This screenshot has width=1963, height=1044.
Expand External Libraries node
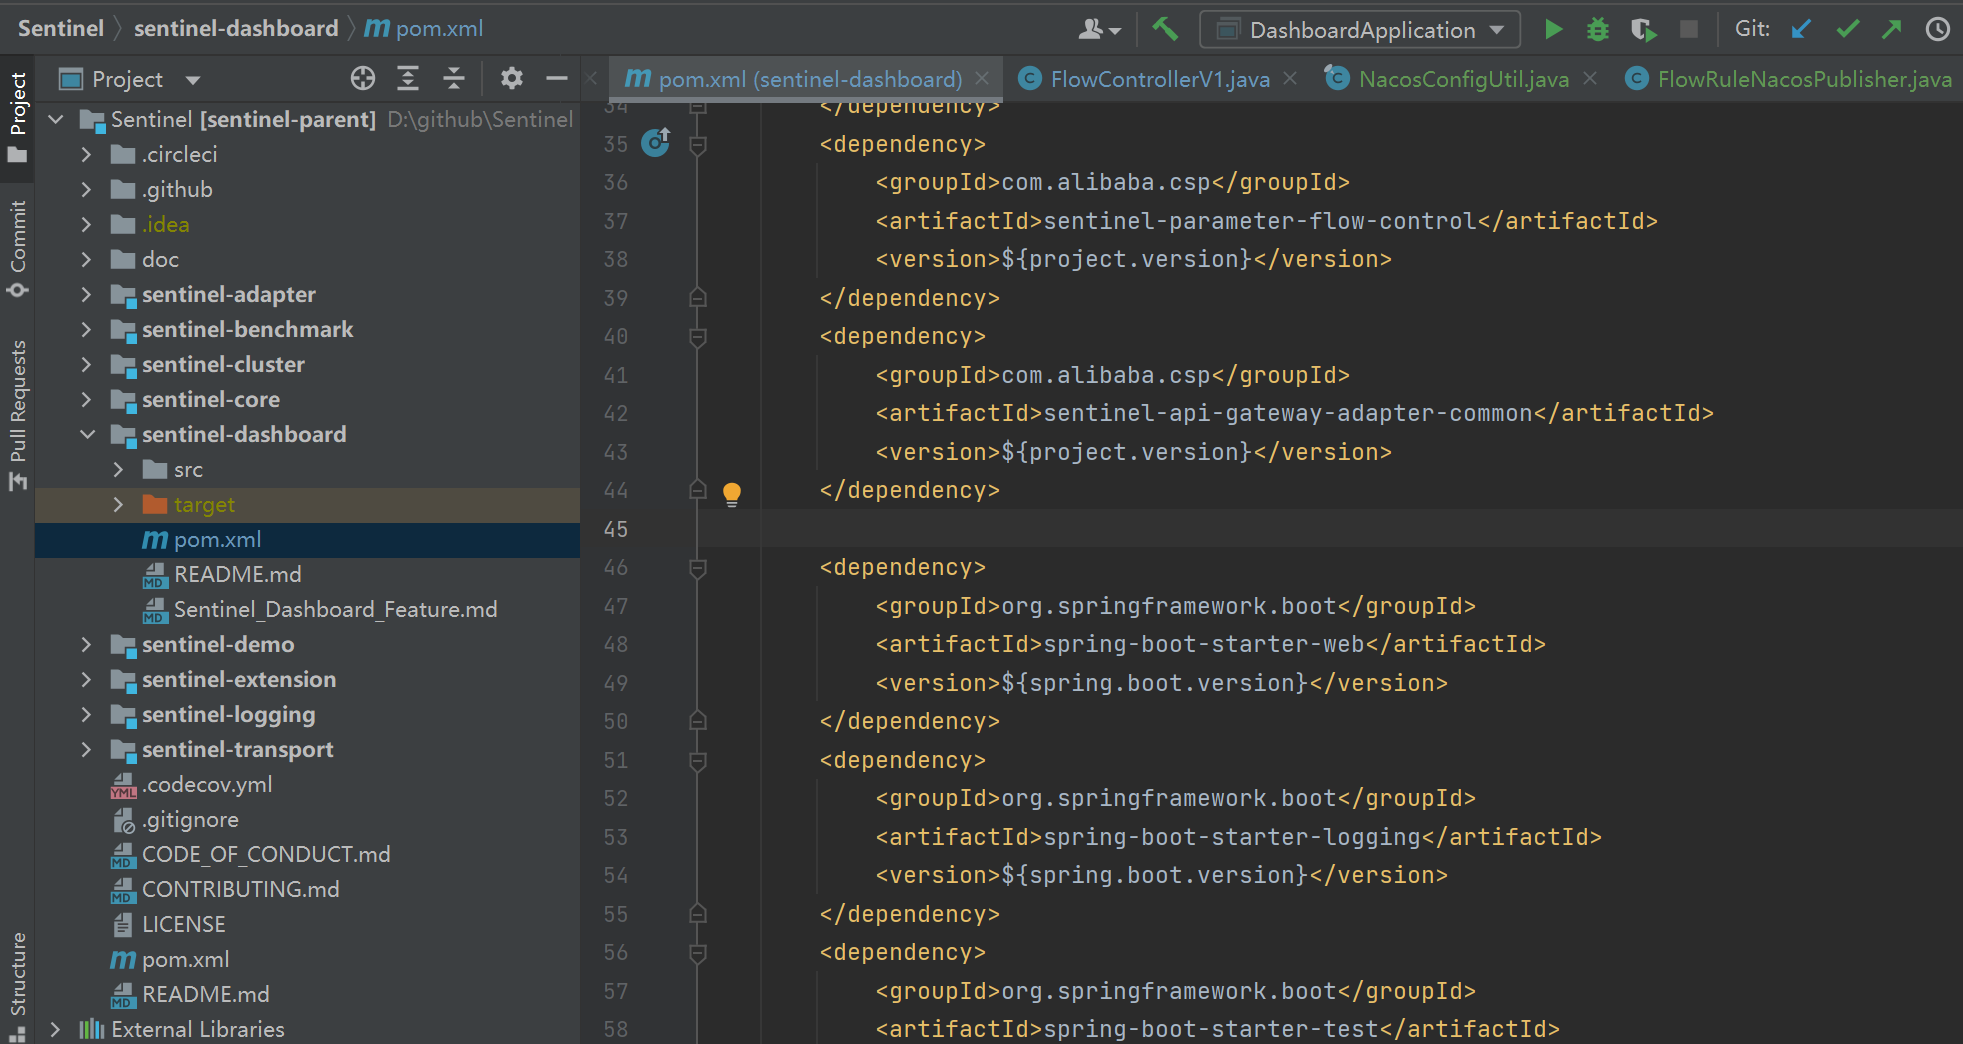57,1030
